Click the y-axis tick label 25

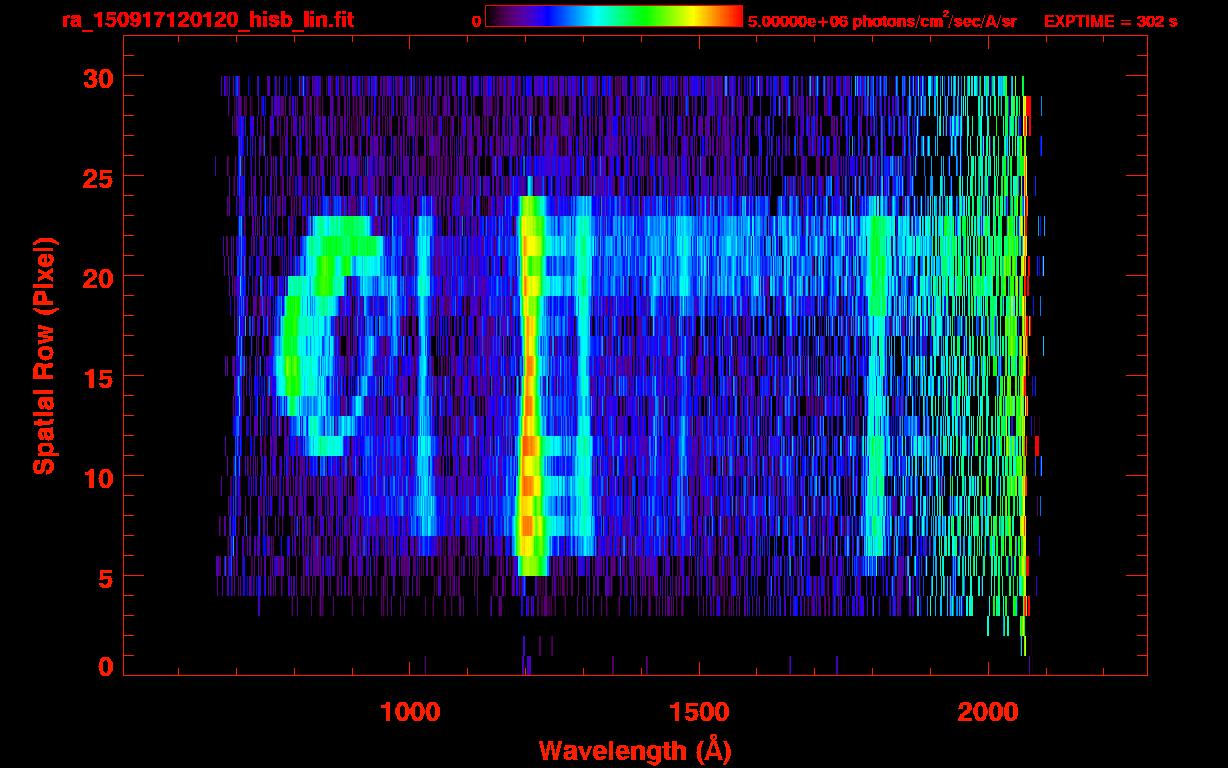pyautogui.click(x=97, y=177)
